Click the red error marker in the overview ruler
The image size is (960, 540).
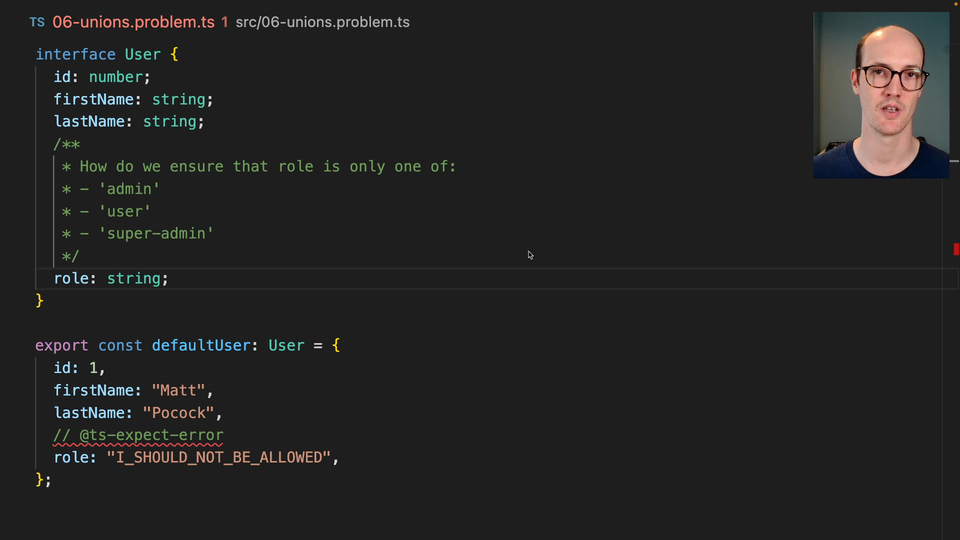(956, 249)
